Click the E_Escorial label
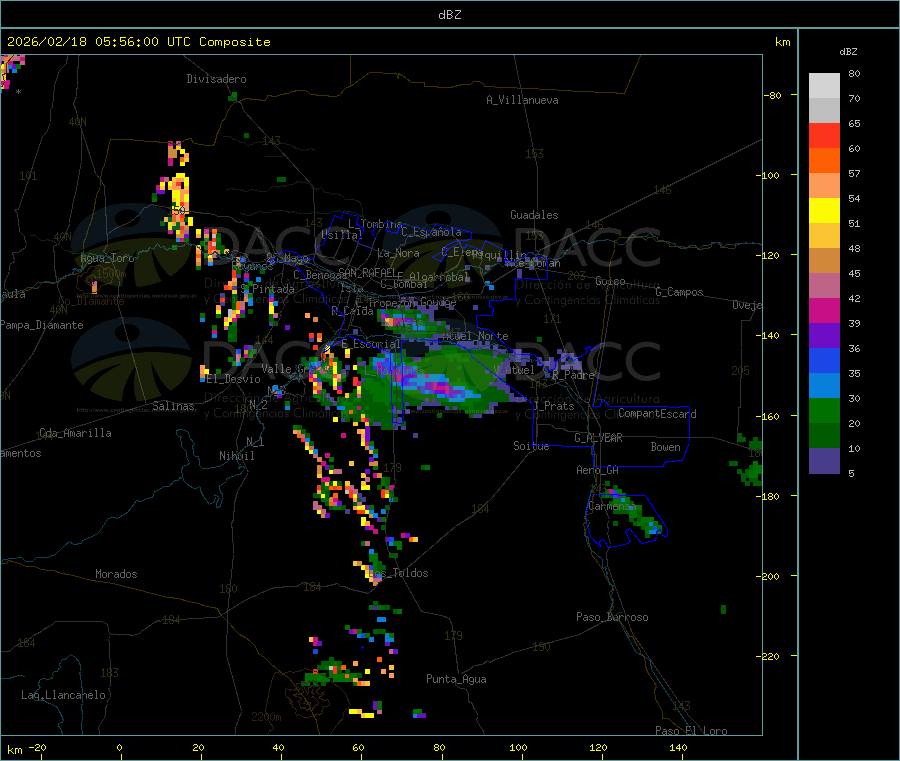The image size is (900, 761). pos(371,344)
